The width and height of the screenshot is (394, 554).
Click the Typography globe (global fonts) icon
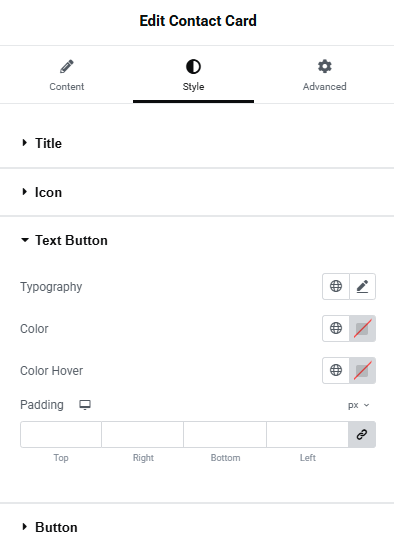pos(336,286)
